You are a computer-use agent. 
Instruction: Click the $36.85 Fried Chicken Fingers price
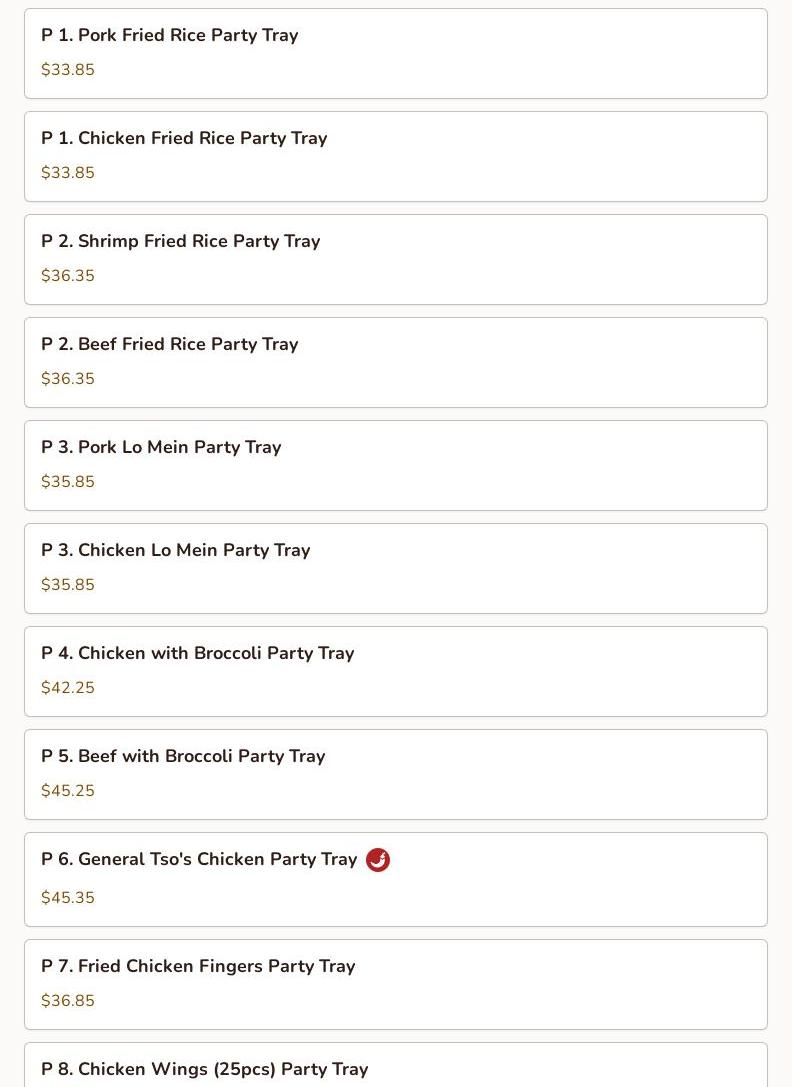coord(68,1001)
